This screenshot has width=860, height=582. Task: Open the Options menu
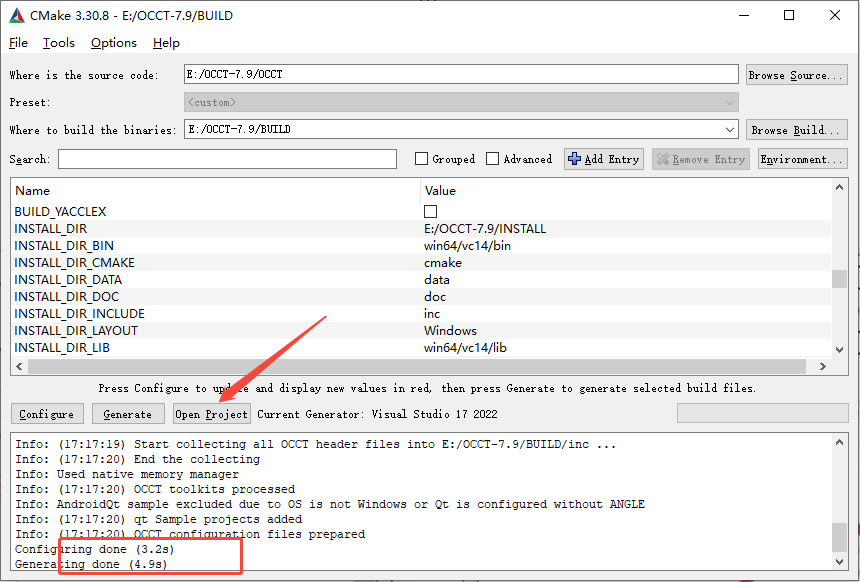[114, 43]
